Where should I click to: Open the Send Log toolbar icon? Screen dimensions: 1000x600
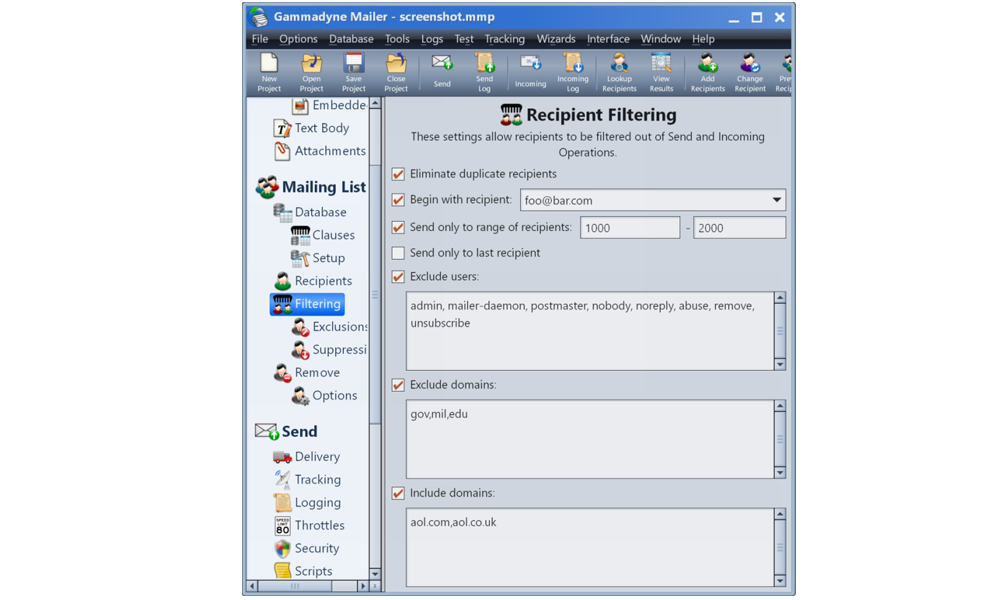[484, 72]
